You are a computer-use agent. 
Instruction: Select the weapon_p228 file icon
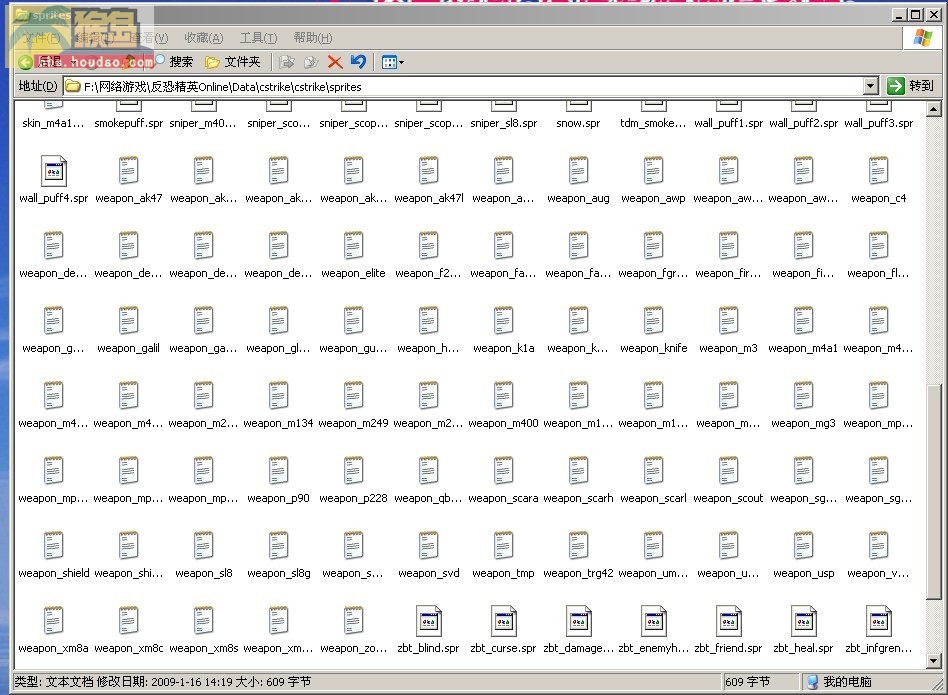click(x=353, y=471)
